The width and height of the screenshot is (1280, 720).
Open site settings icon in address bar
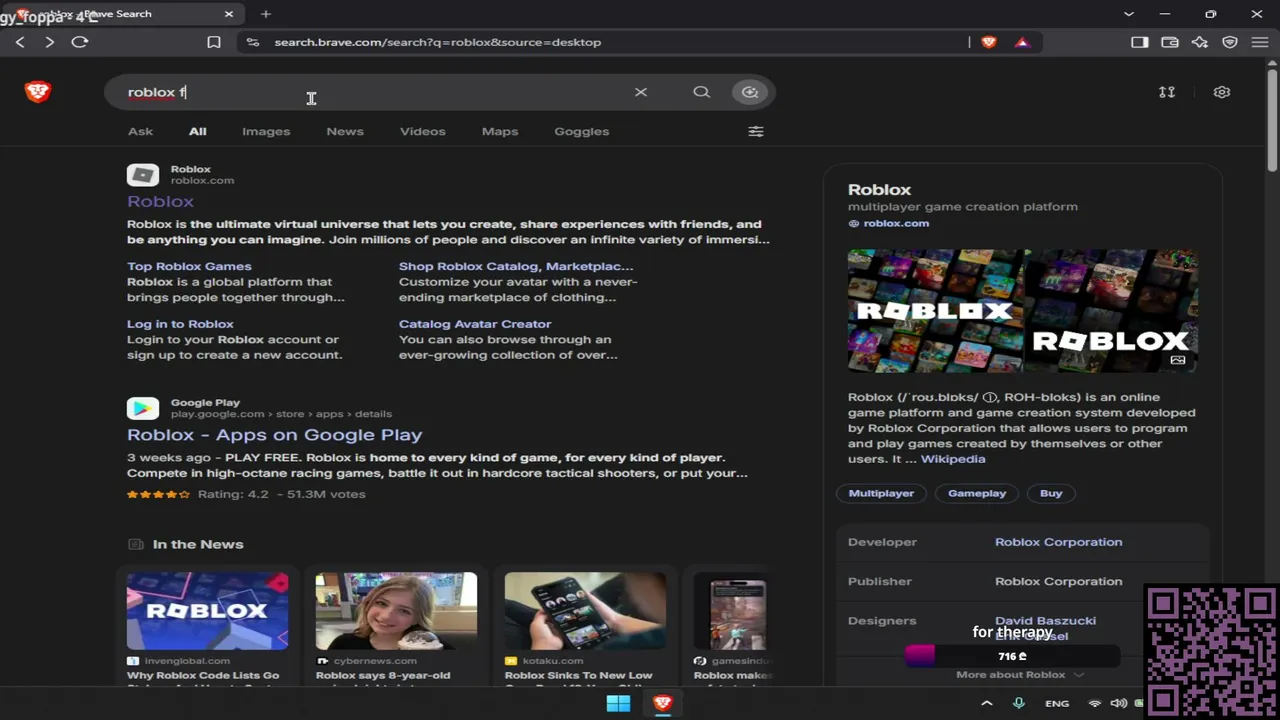coord(252,42)
